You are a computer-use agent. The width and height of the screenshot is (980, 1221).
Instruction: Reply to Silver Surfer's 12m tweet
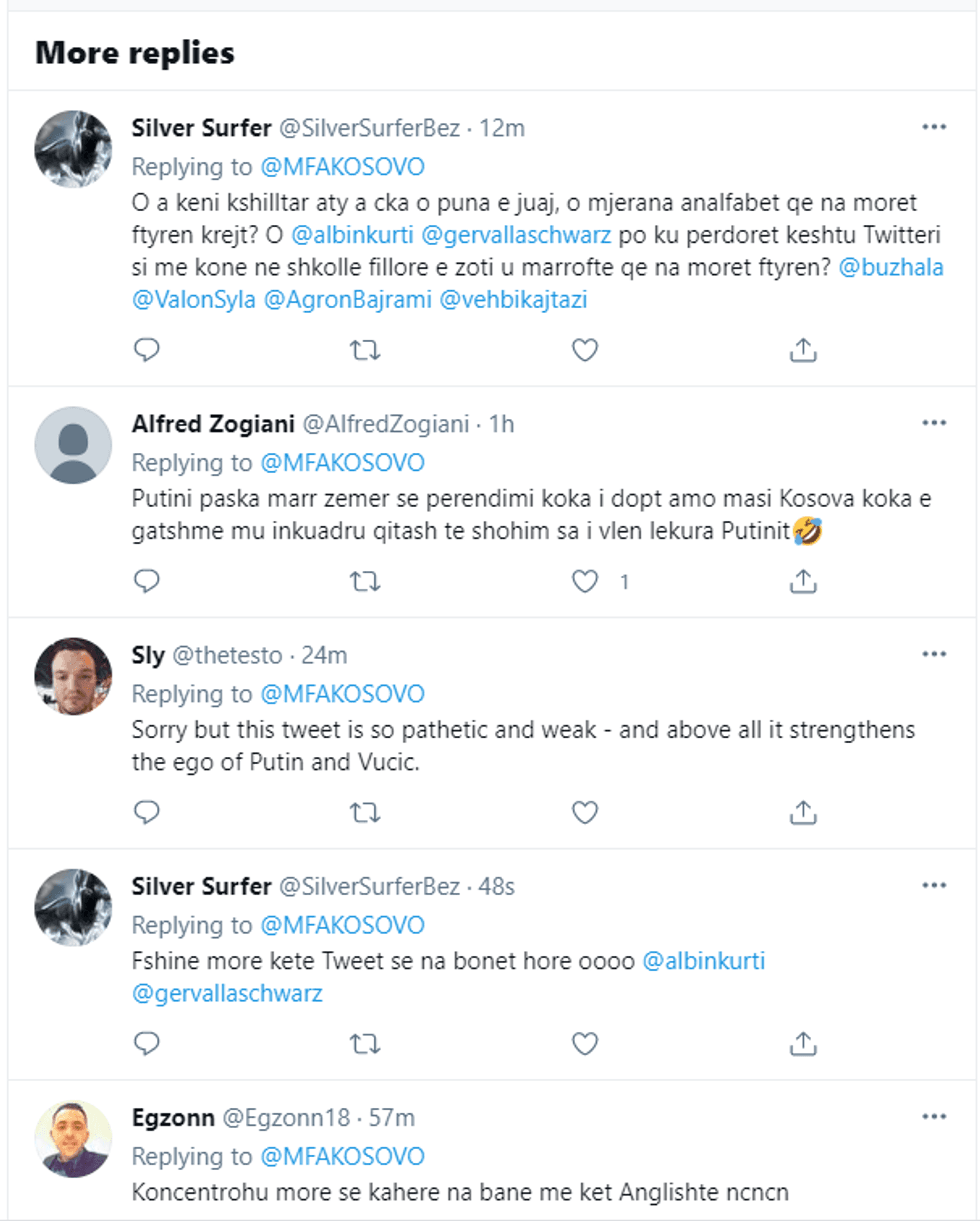(147, 350)
